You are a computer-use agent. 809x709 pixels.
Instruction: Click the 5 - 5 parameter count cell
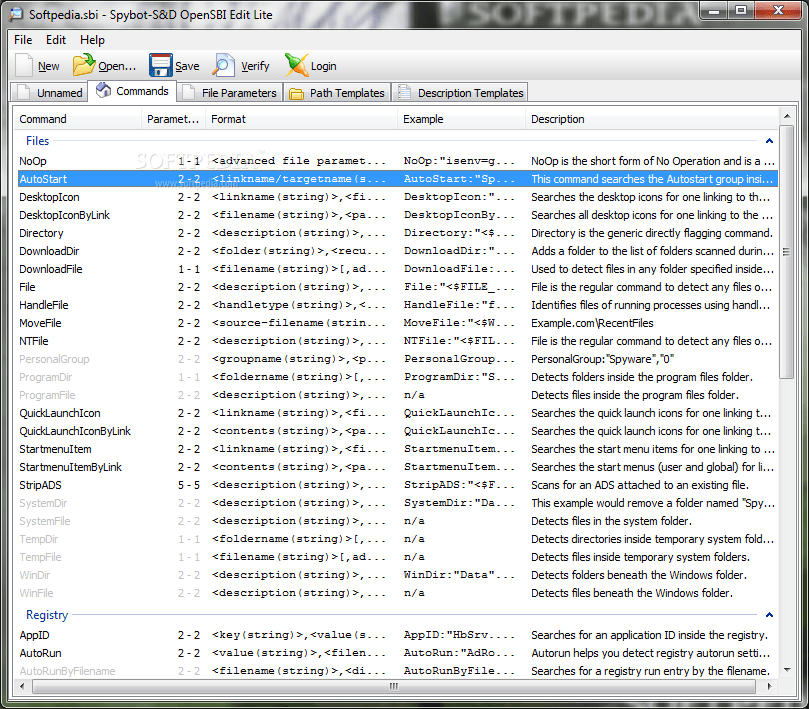pyautogui.click(x=189, y=485)
